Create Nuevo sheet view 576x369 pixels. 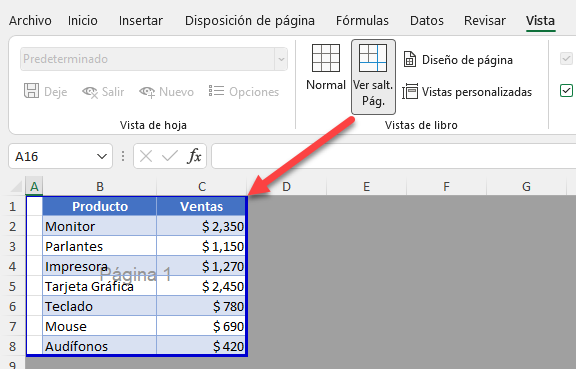pyautogui.click(x=166, y=92)
